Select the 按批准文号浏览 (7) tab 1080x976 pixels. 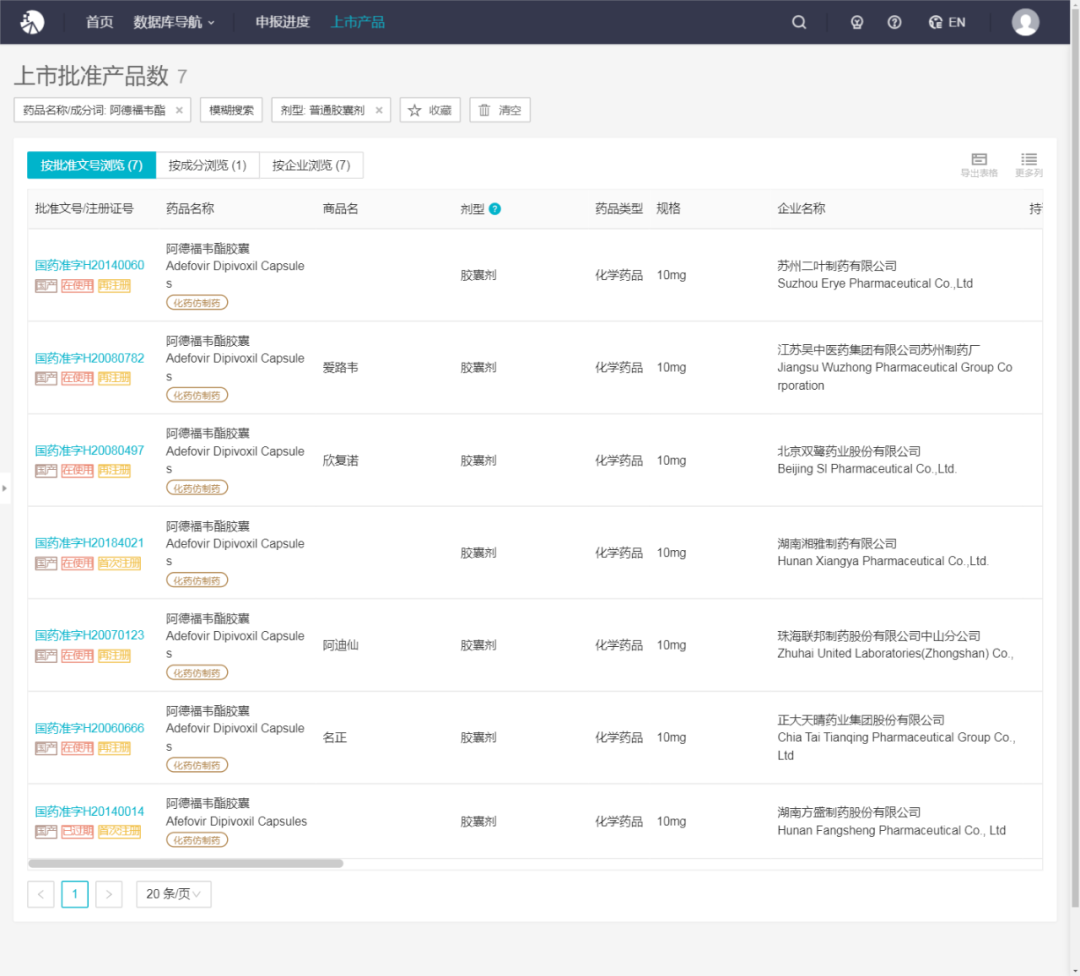click(x=92, y=165)
